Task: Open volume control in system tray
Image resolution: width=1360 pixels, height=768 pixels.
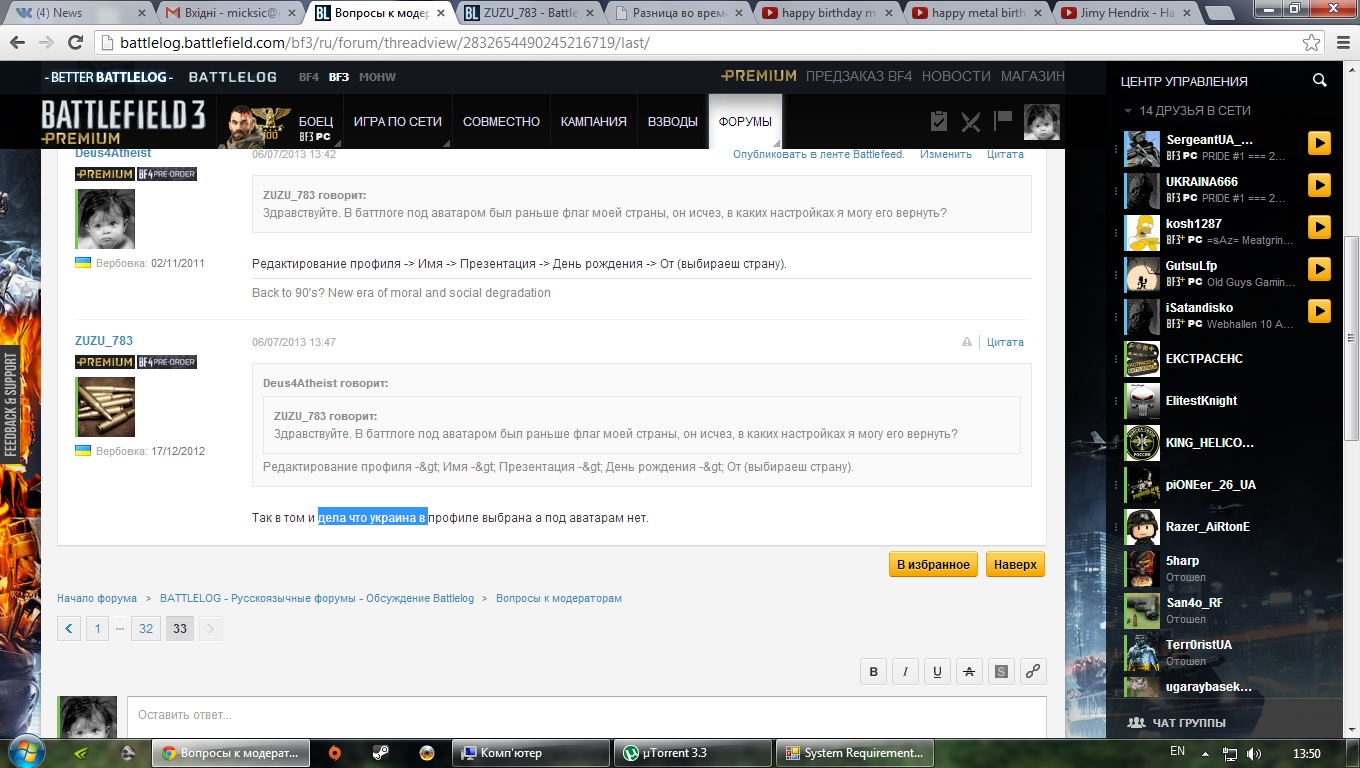Action: click(x=1254, y=753)
